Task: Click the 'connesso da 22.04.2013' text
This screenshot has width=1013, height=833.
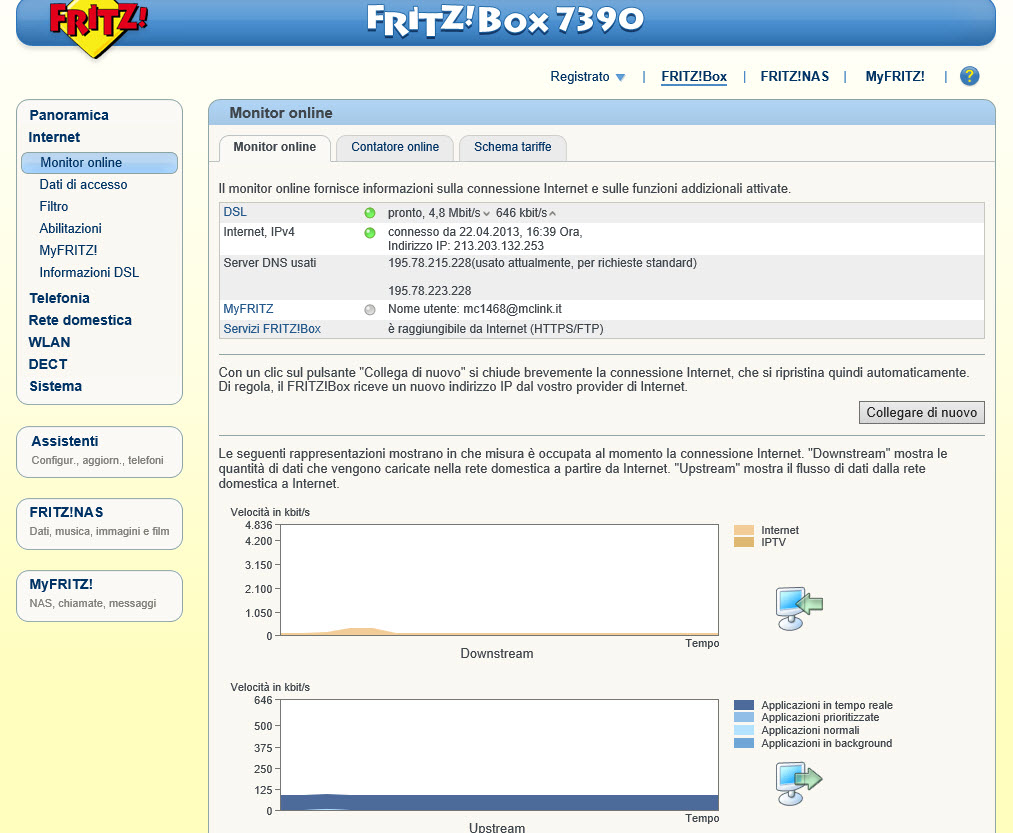Action: coord(485,232)
